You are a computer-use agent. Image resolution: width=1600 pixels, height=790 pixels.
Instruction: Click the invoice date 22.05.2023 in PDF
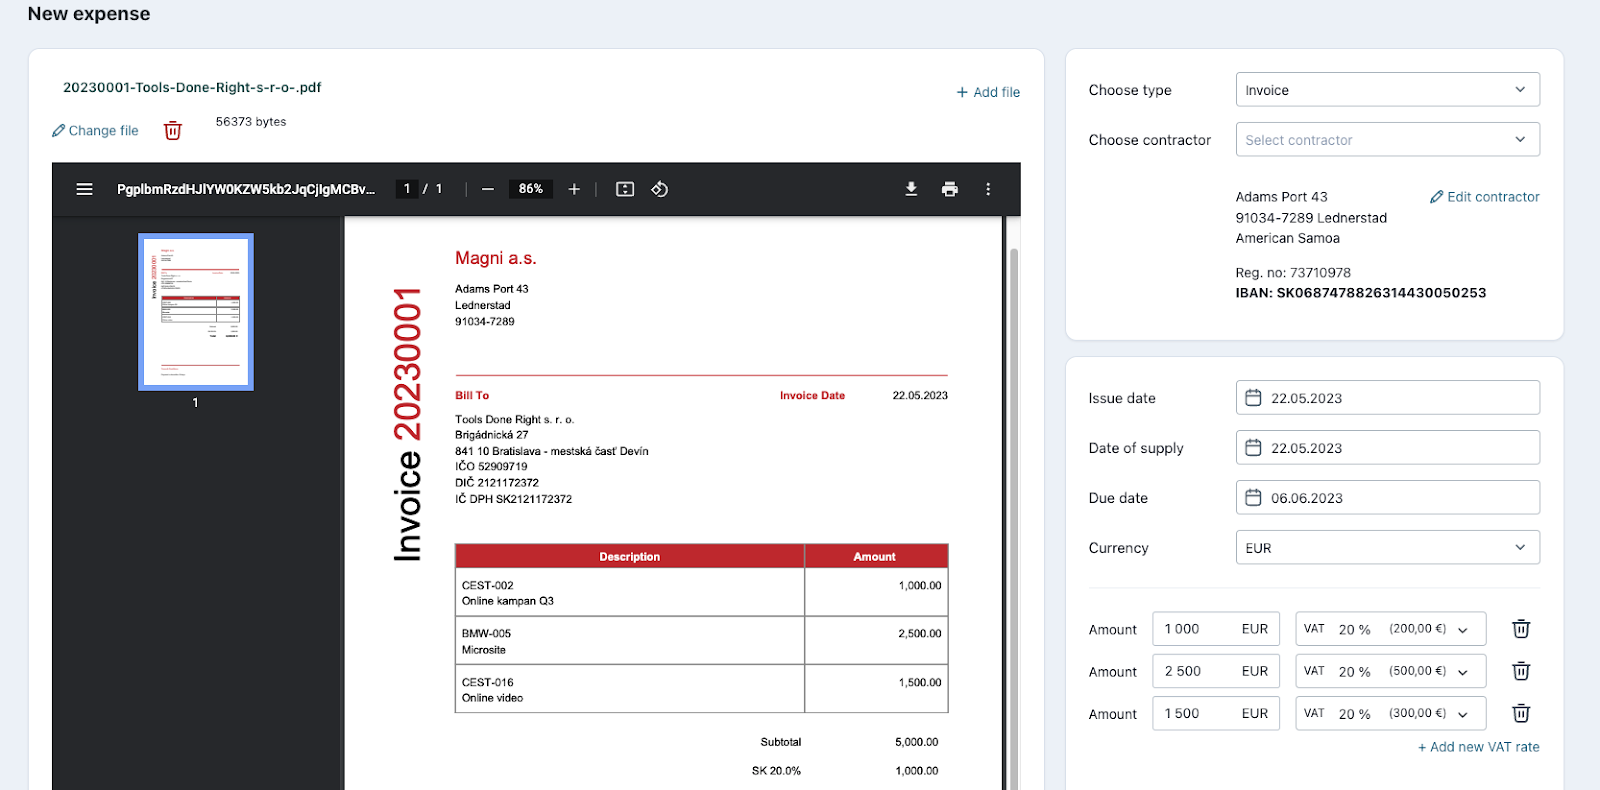pos(920,396)
